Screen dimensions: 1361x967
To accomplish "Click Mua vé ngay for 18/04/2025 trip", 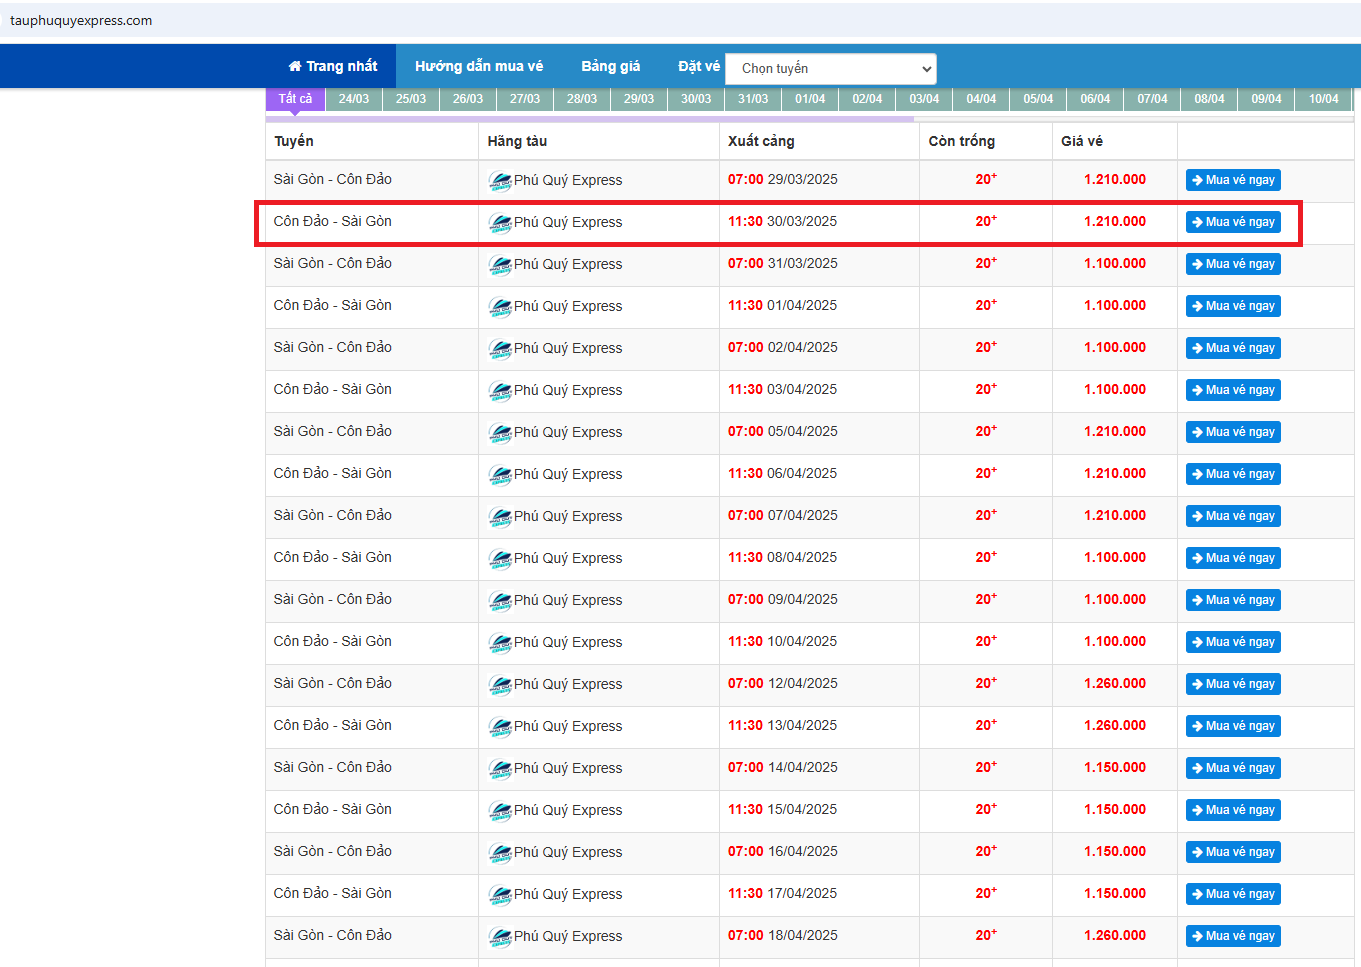I will [1233, 936].
